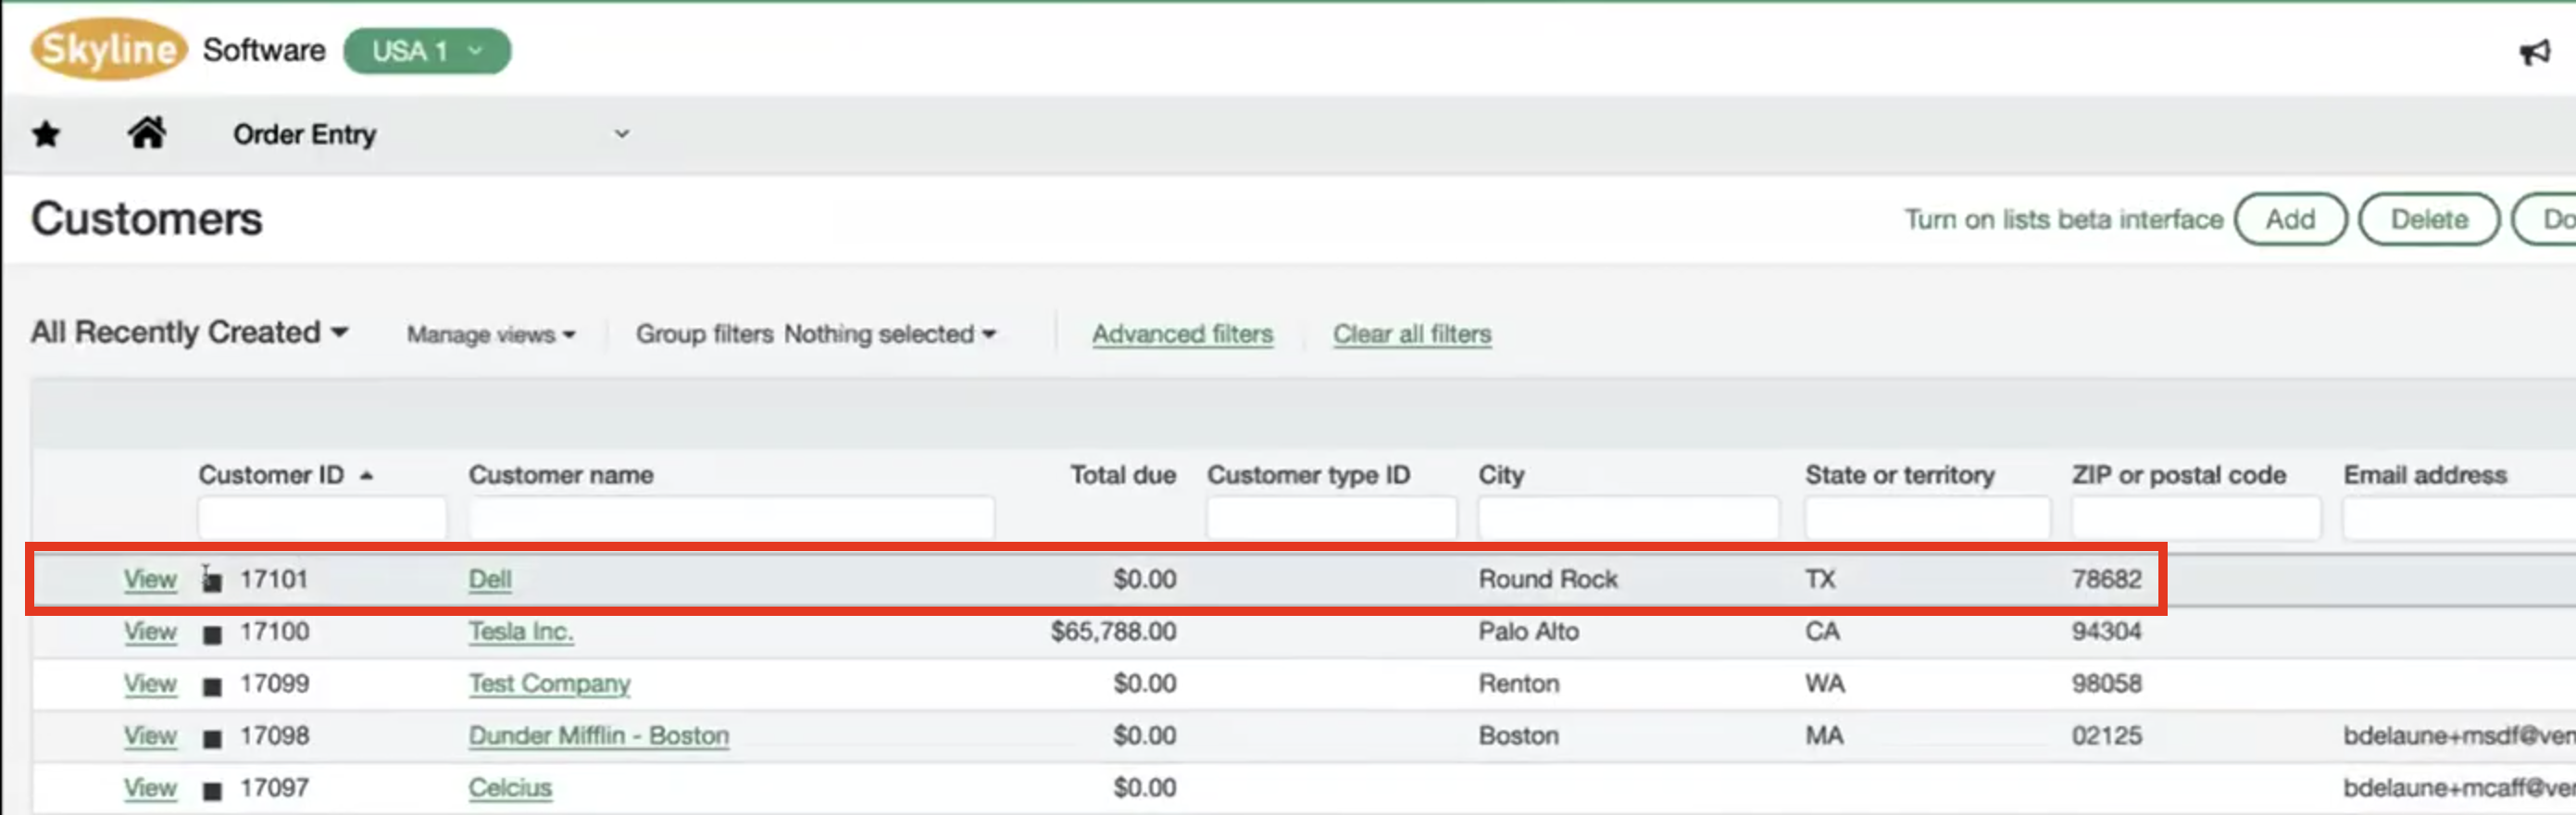Click View for the Dell row
This screenshot has height=815, width=2576.
150,579
